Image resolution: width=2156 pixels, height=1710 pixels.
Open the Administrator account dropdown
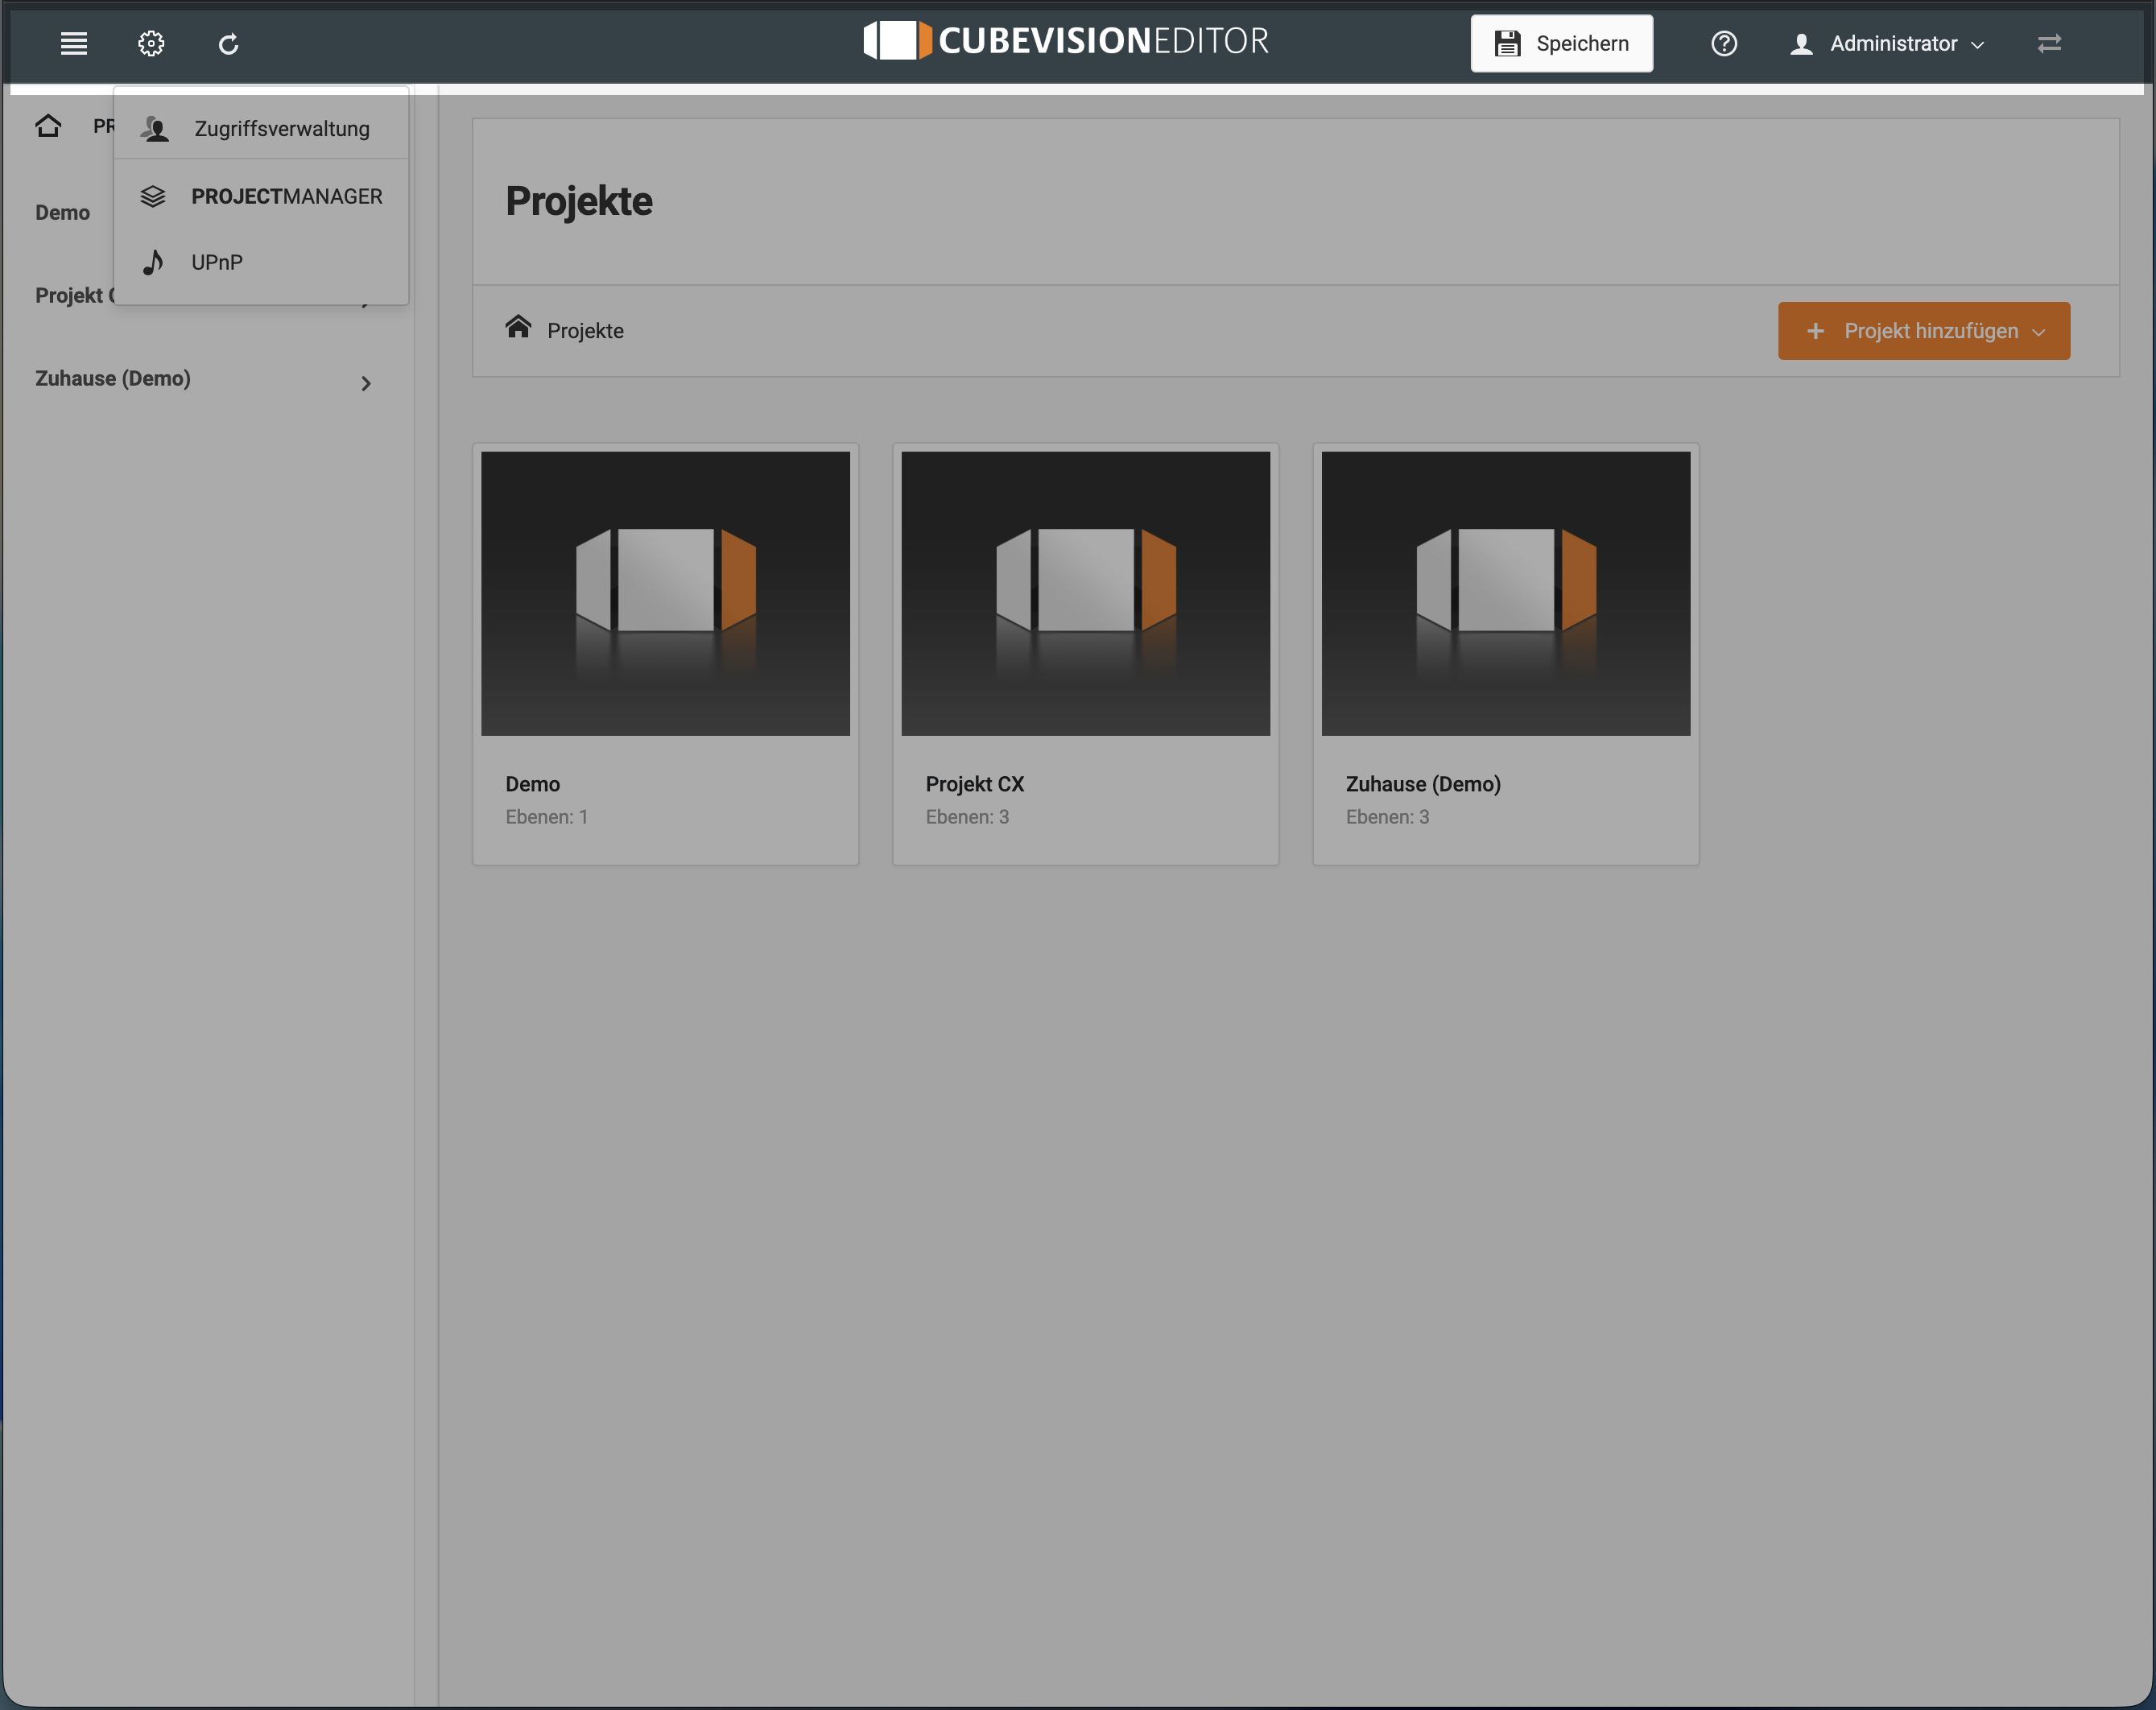(1887, 44)
